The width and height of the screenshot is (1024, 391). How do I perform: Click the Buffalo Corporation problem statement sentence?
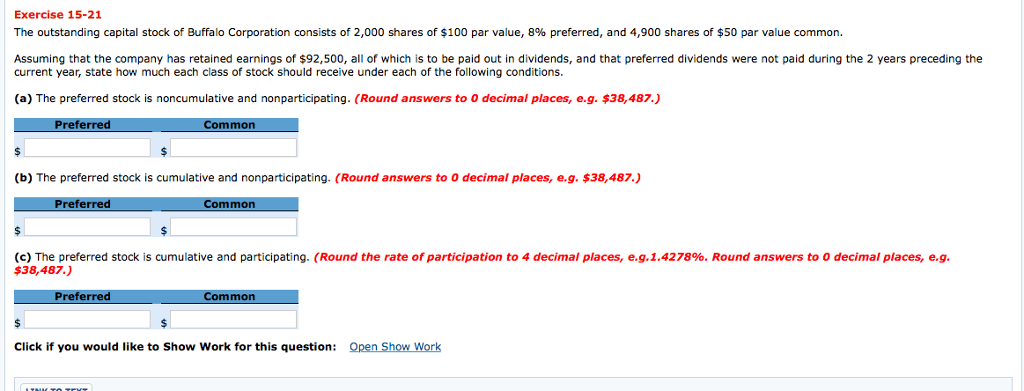(428, 32)
